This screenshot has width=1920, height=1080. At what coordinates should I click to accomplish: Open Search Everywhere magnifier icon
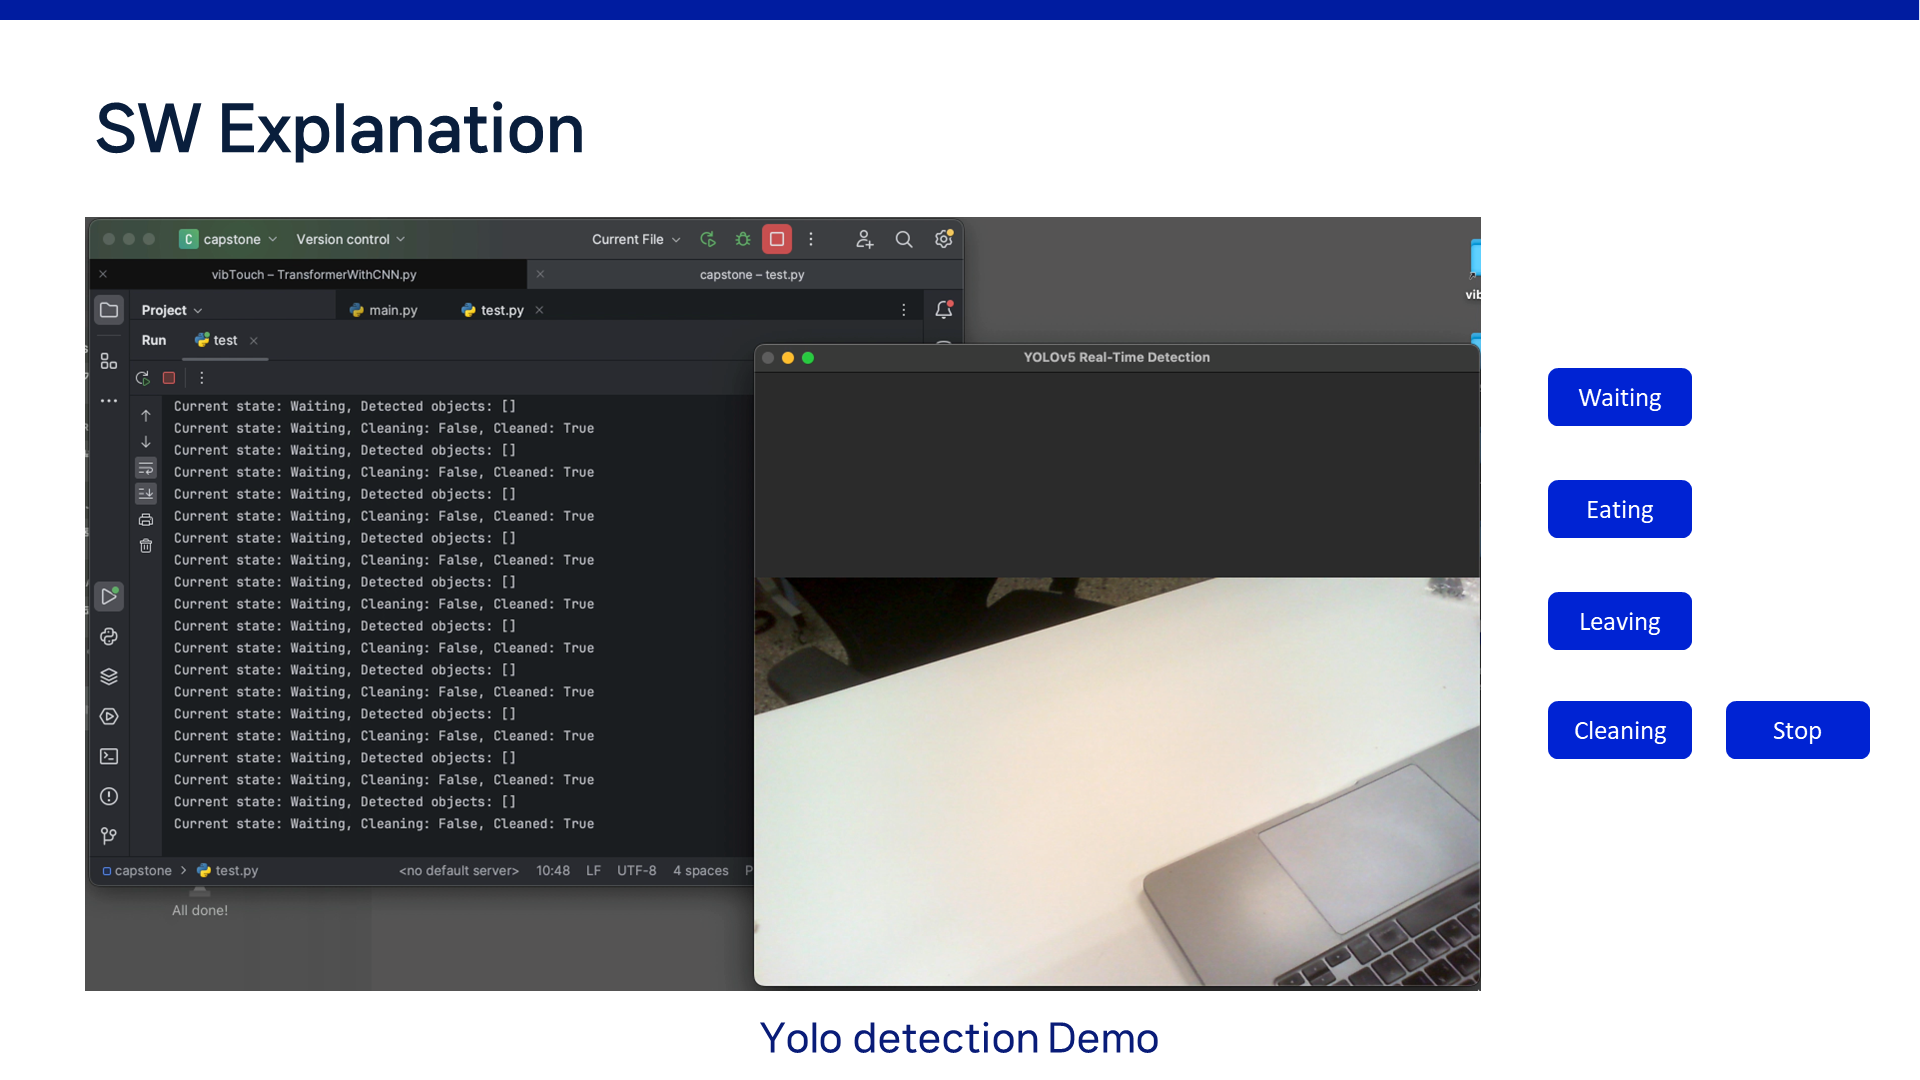(x=903, y=239)
